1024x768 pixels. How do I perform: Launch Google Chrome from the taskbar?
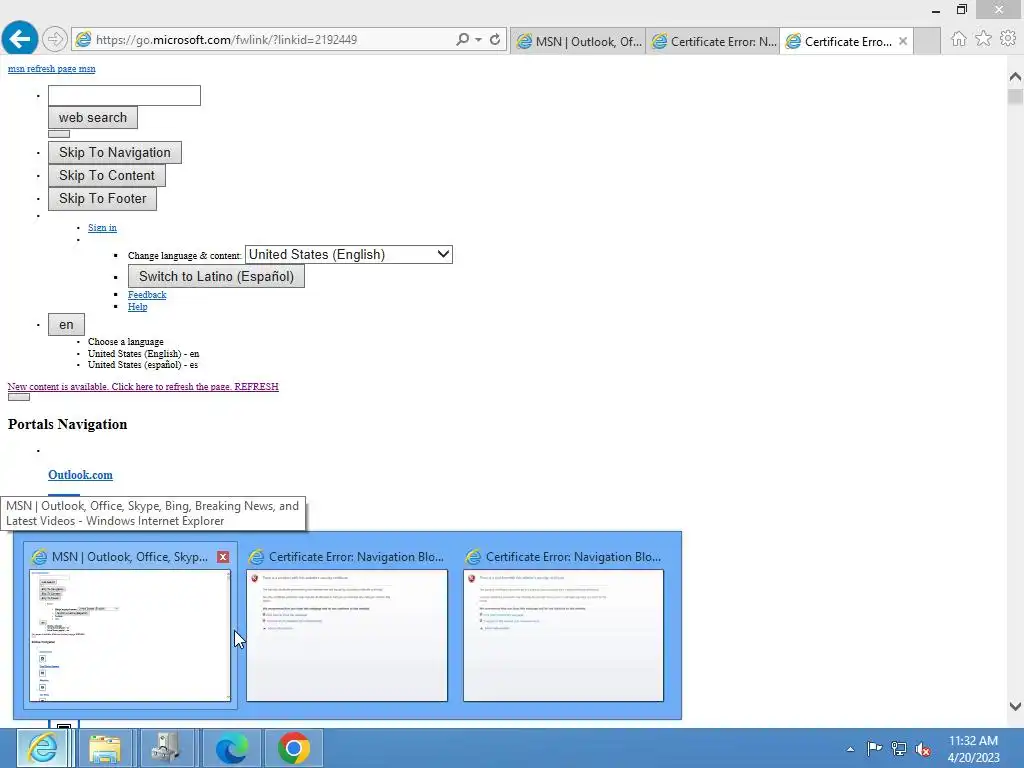(293, 748)
